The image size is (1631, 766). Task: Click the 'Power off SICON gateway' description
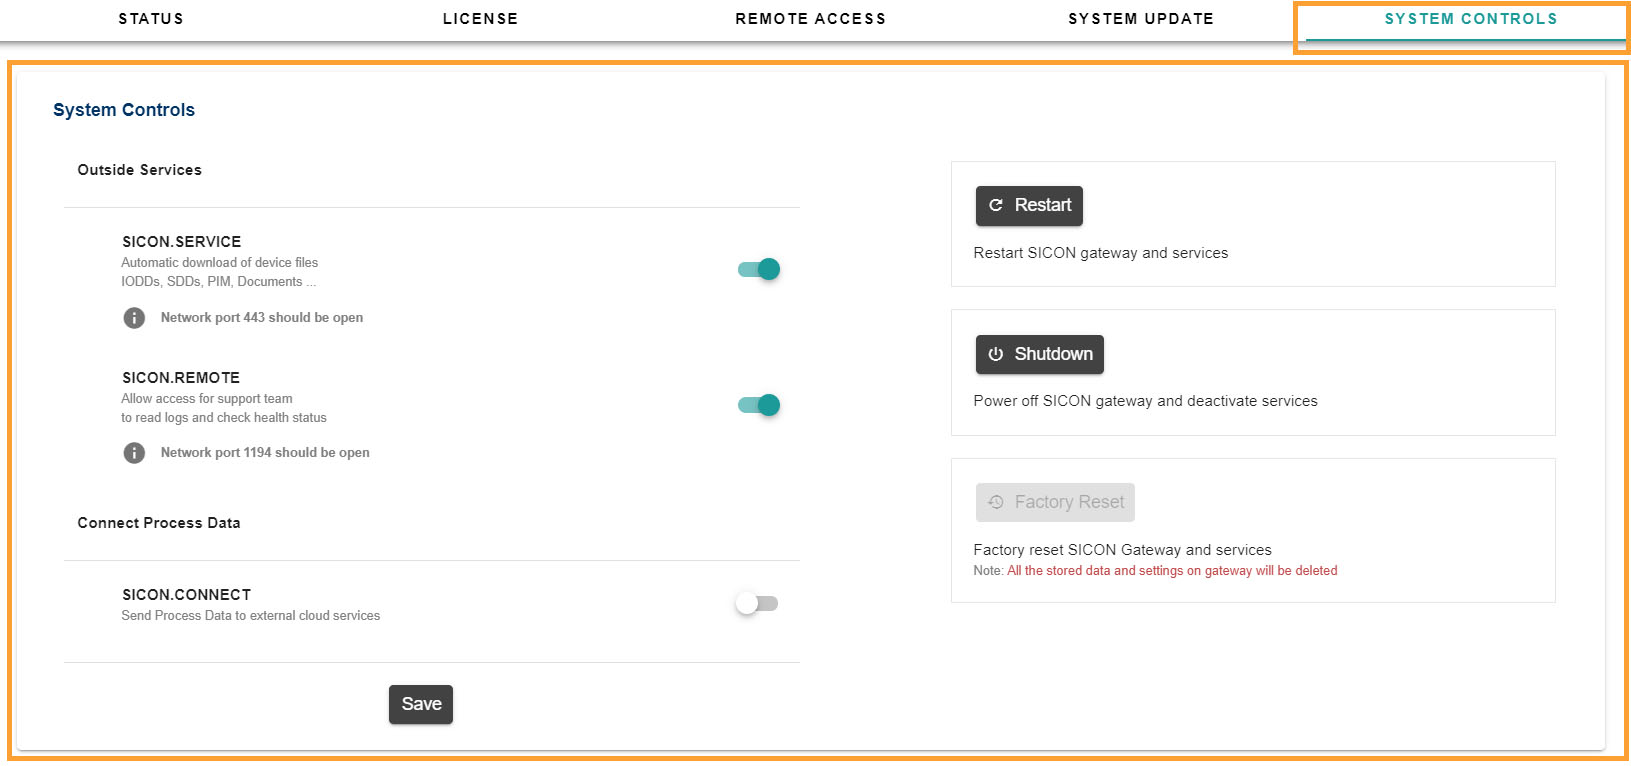point(1145,401)
